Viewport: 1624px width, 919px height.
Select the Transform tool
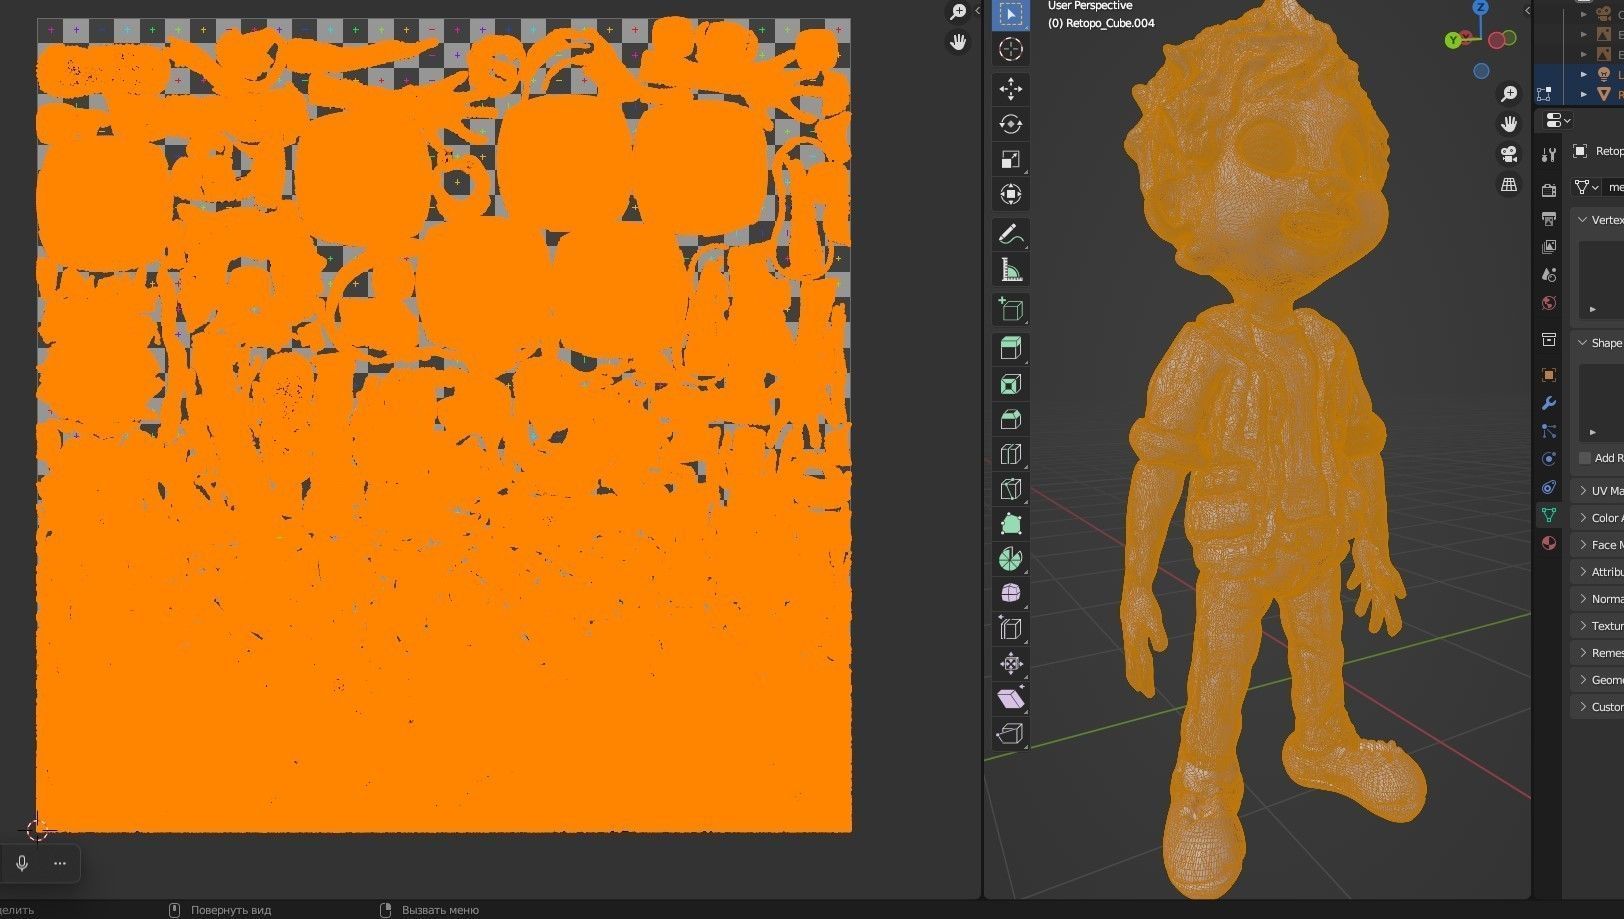click(x=1011, y=194)
